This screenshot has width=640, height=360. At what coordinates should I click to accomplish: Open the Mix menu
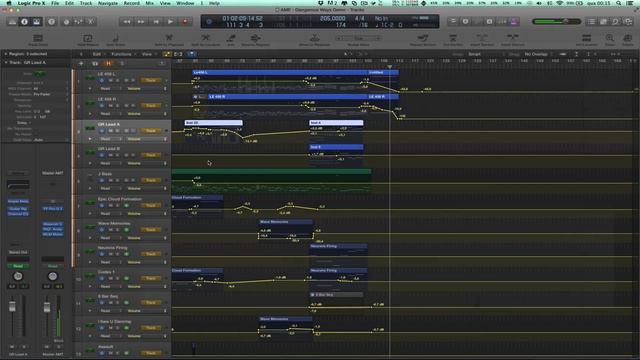pos(150,3)
